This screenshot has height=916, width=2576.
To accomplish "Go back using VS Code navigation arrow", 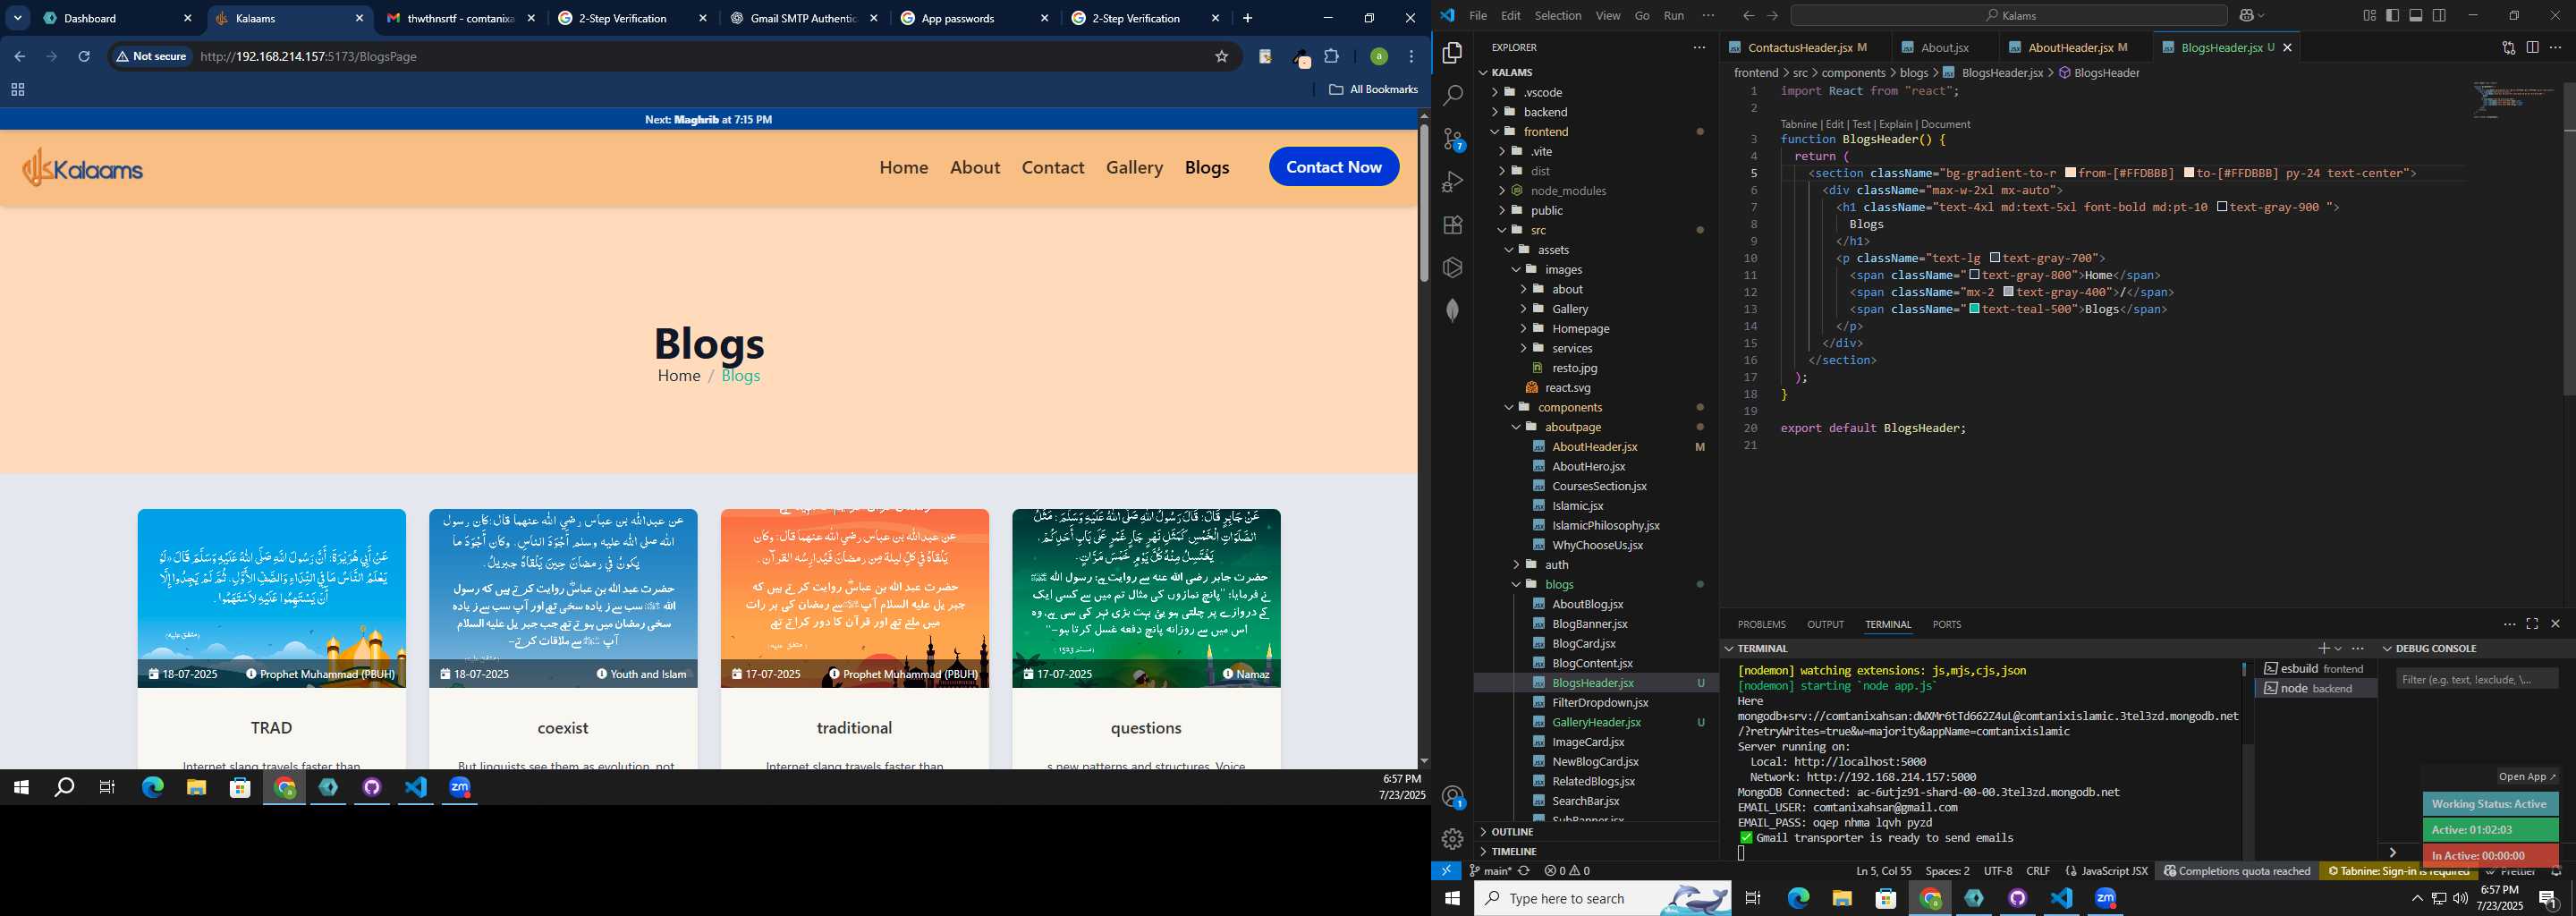I will (1748, 16).
